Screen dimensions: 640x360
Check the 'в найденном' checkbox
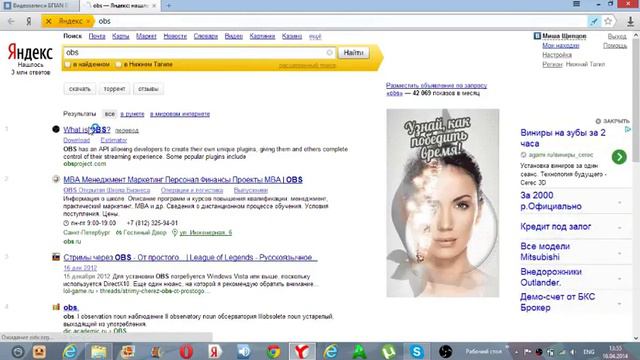pyautogui.click(x=68, y=64)
